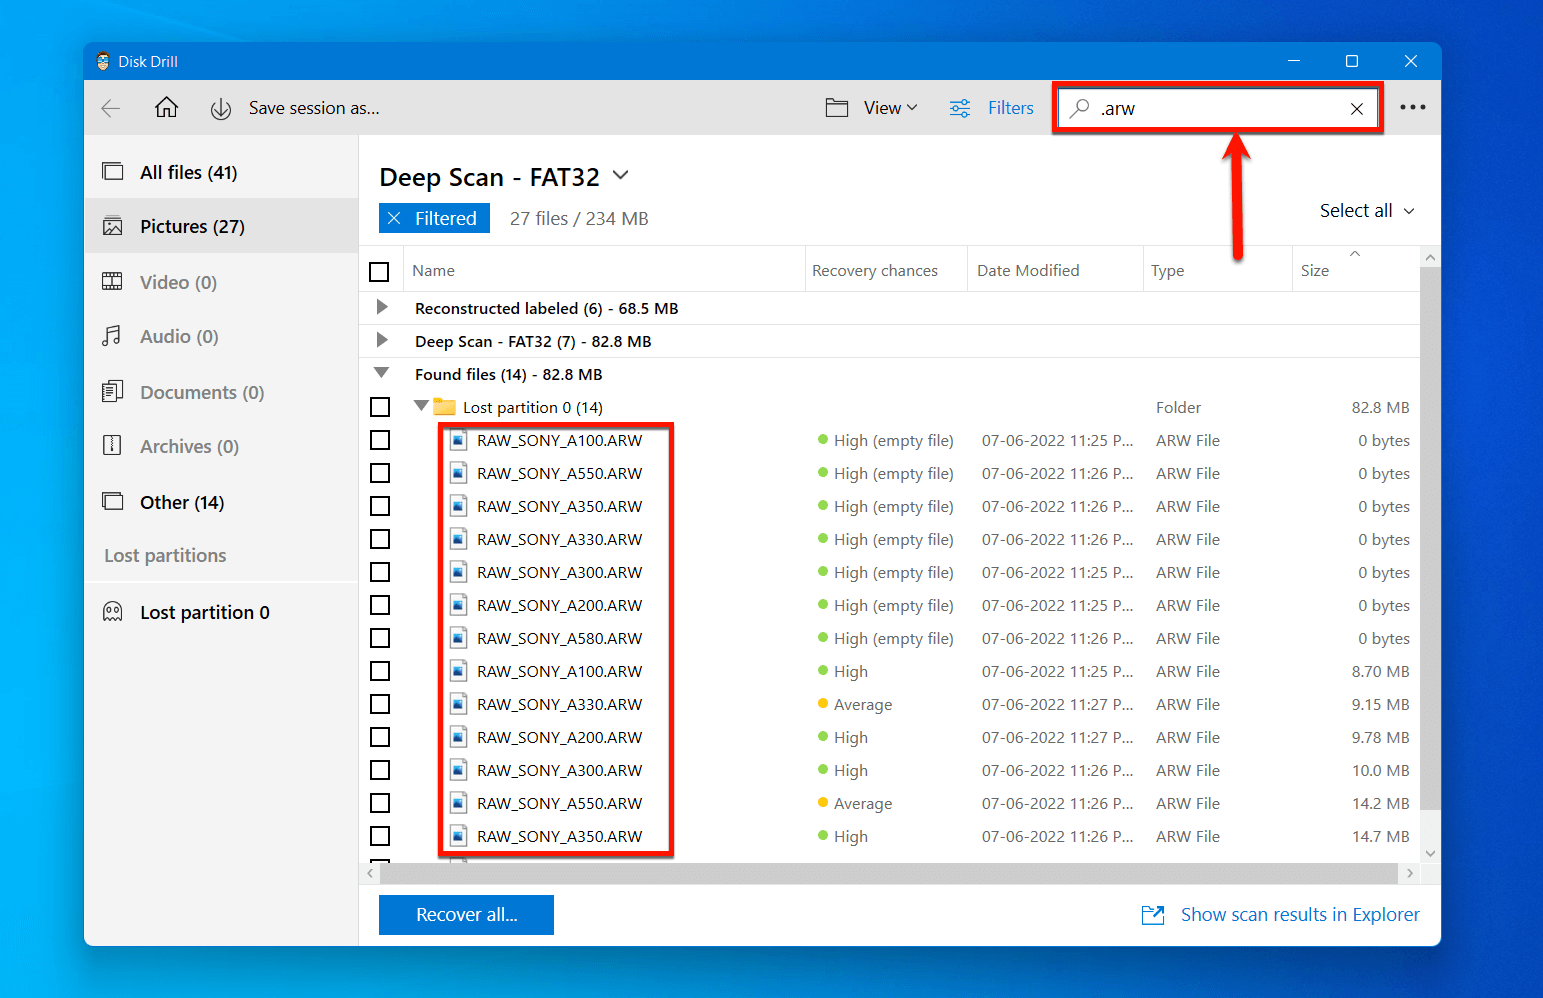Check the 14.7 MB RAW_SONY_A350.ARW file
This screenshot has width=1543, height=998.
pos(380,836)
